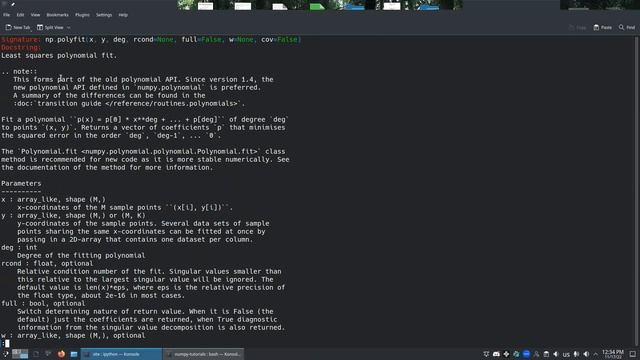The height and width of the screenshot is (360, 640).
Task: Open the Bookmarks menu
Action: [58, 15]
